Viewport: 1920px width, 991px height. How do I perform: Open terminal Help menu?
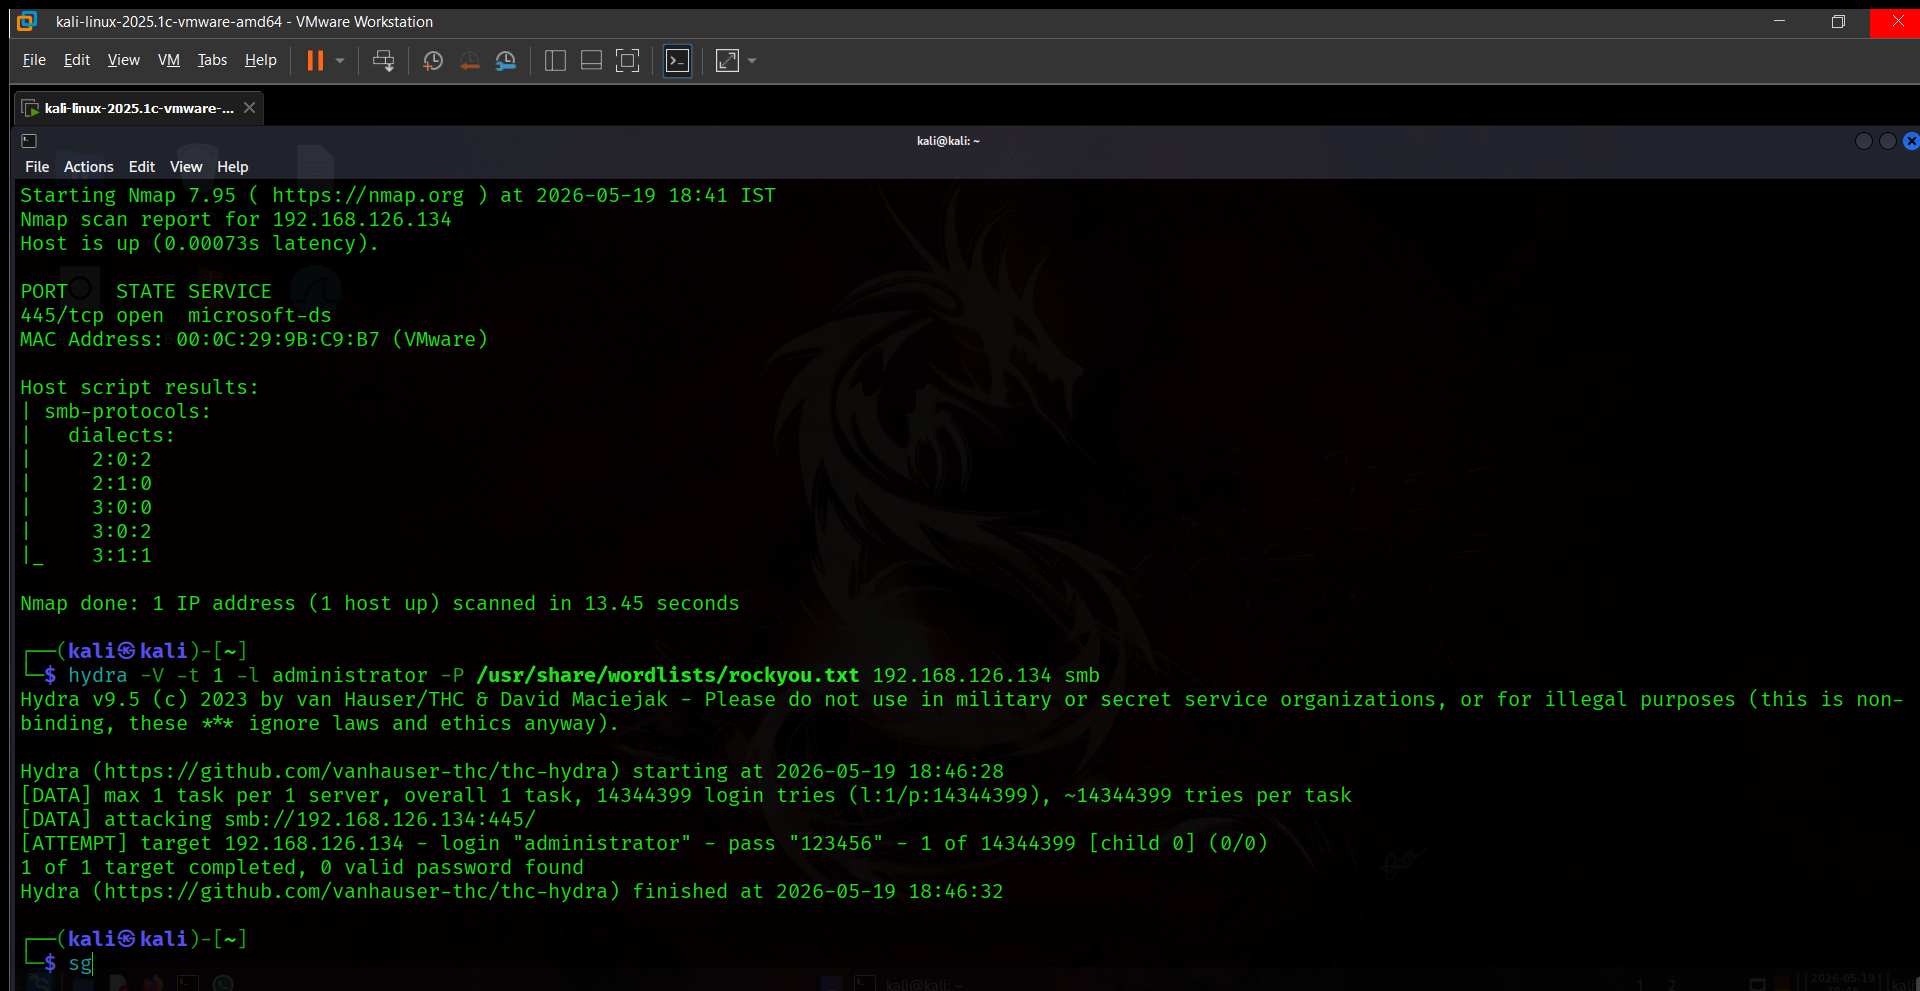[x=233, y=167]
